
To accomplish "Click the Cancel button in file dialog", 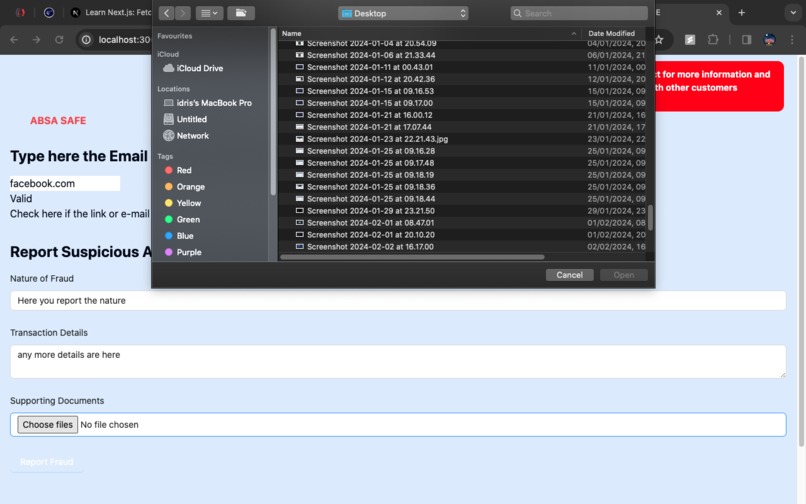I will pos(570,275).
